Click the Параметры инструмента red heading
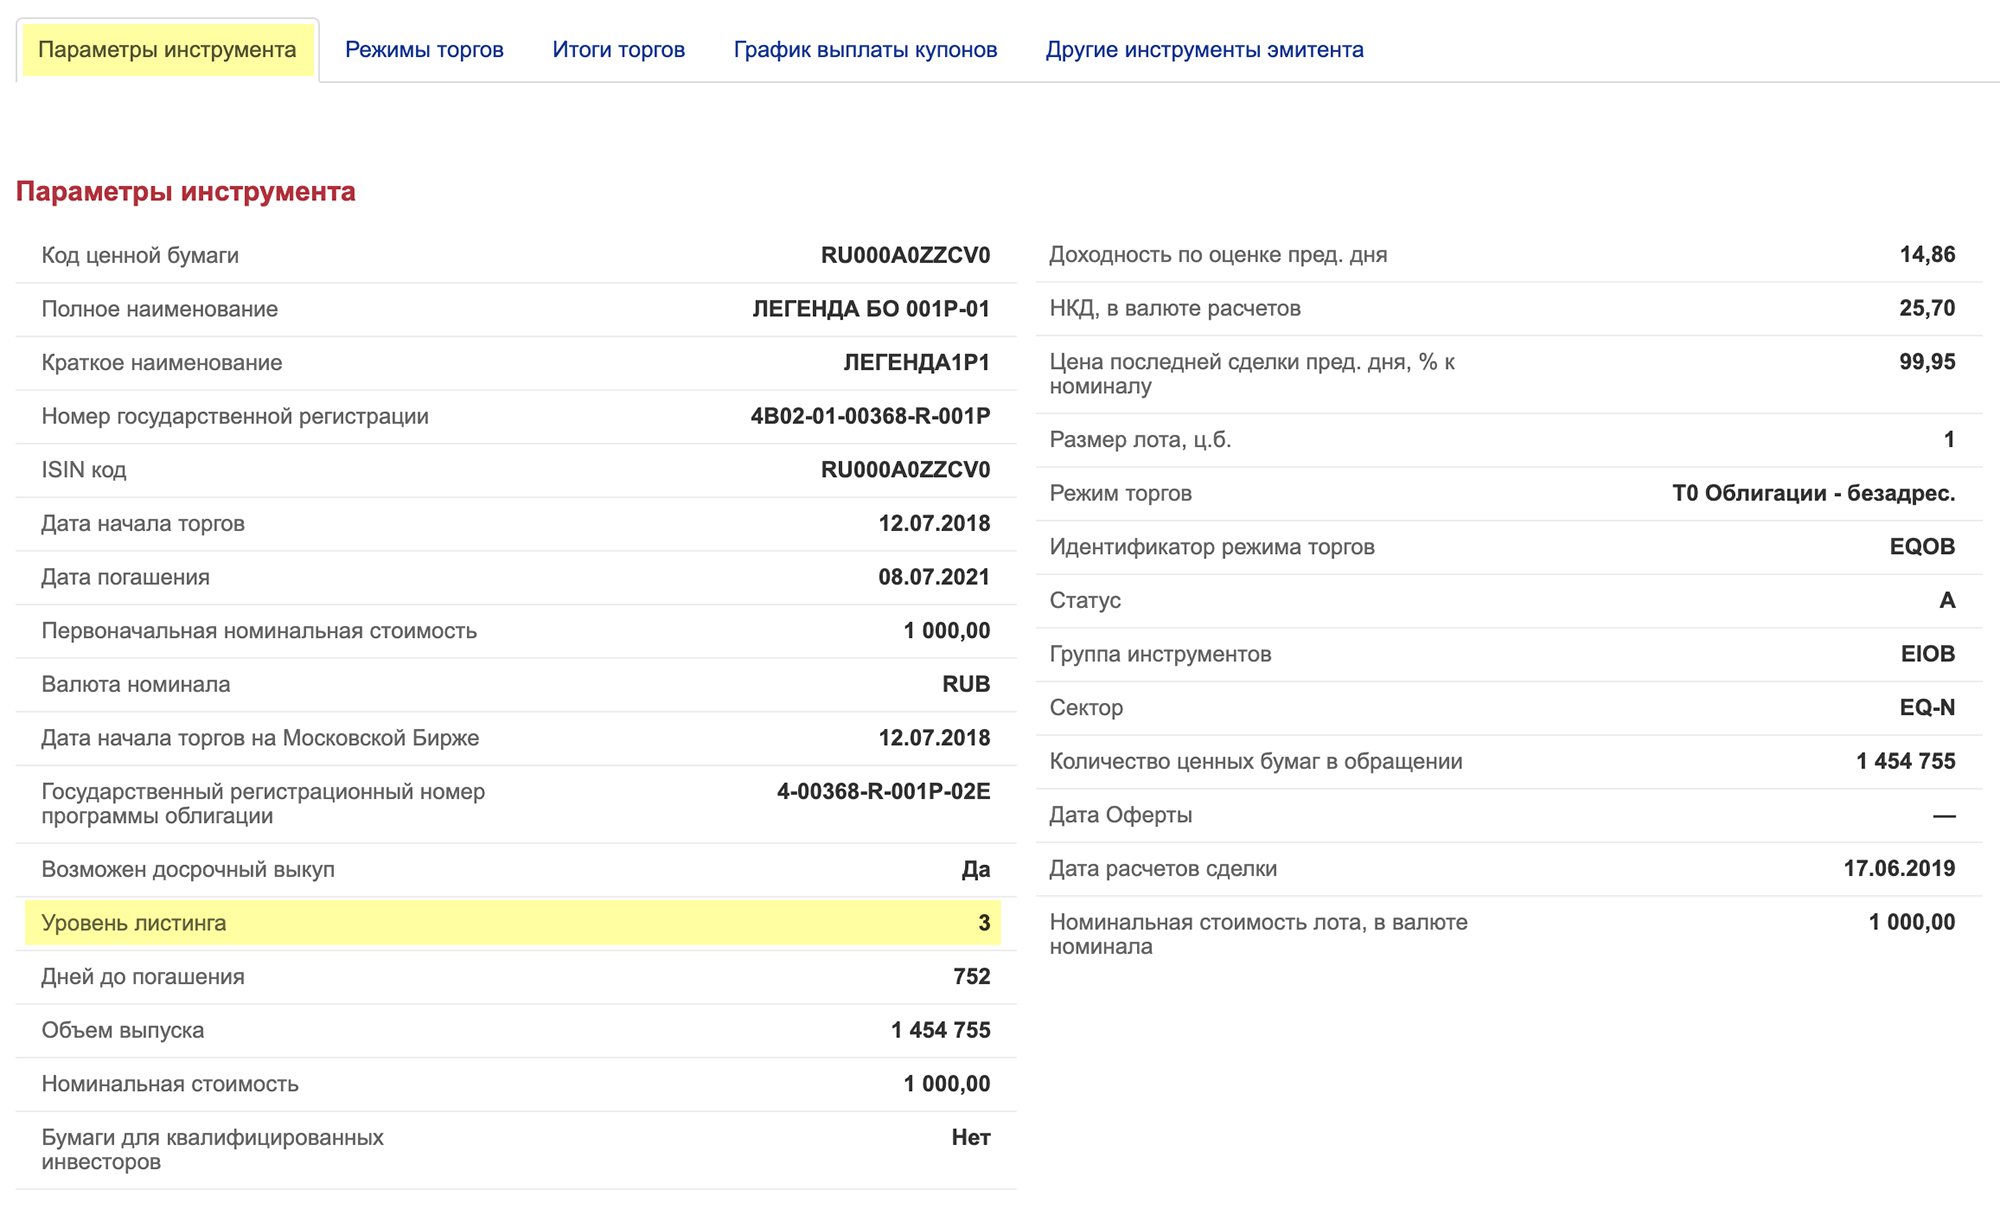The height and width of the screenshot is (1228, 2000). [186, 192]
